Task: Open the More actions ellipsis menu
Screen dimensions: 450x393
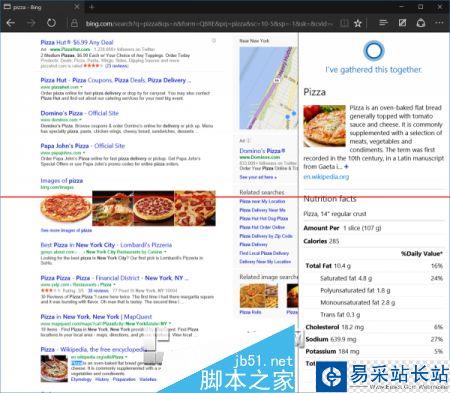Action: click(439, 23)
